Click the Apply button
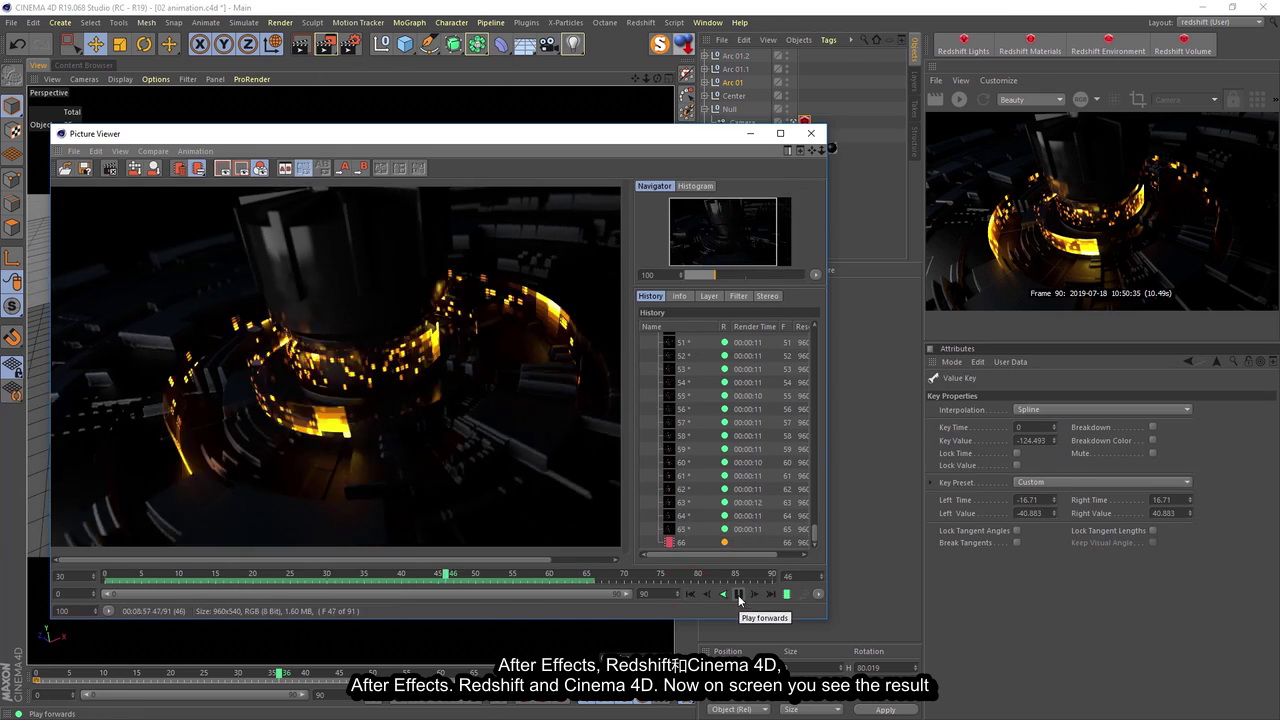 coord(886,710)
